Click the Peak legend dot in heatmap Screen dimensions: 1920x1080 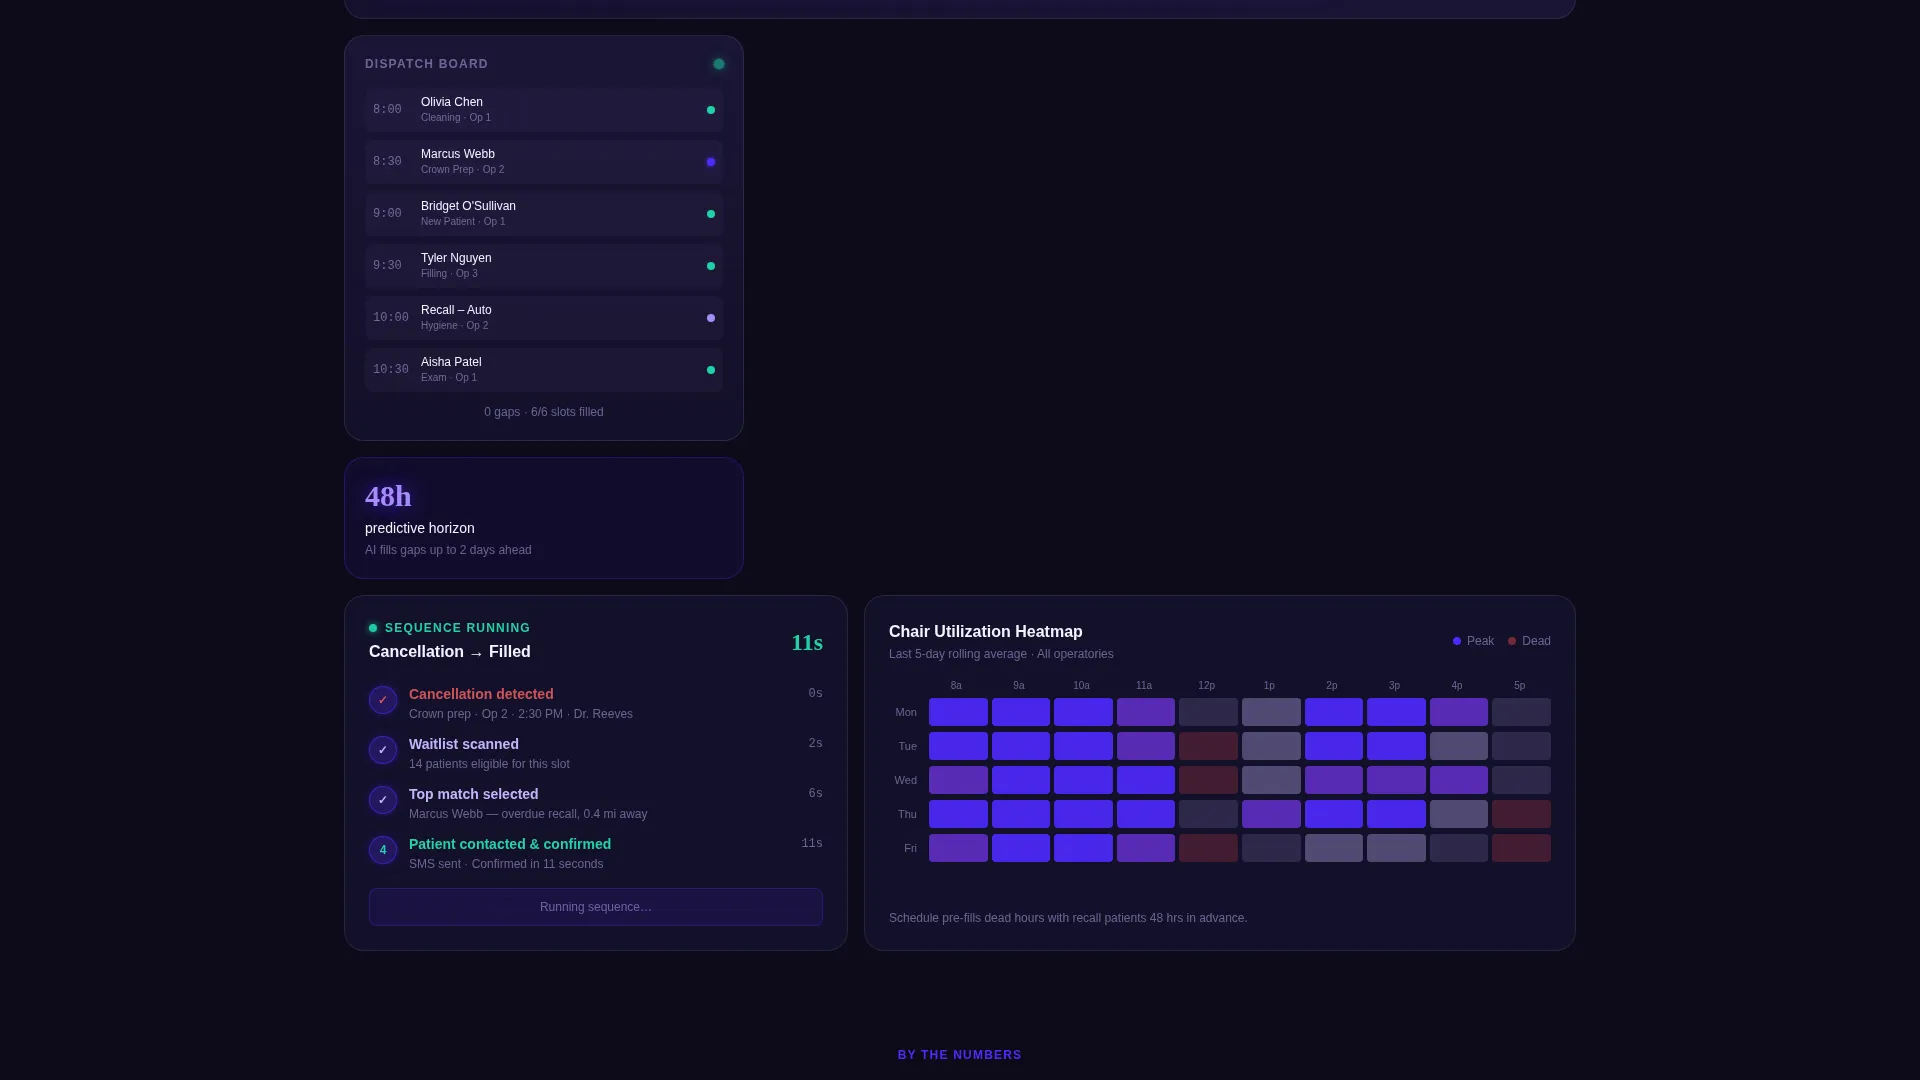[1457, 641]
